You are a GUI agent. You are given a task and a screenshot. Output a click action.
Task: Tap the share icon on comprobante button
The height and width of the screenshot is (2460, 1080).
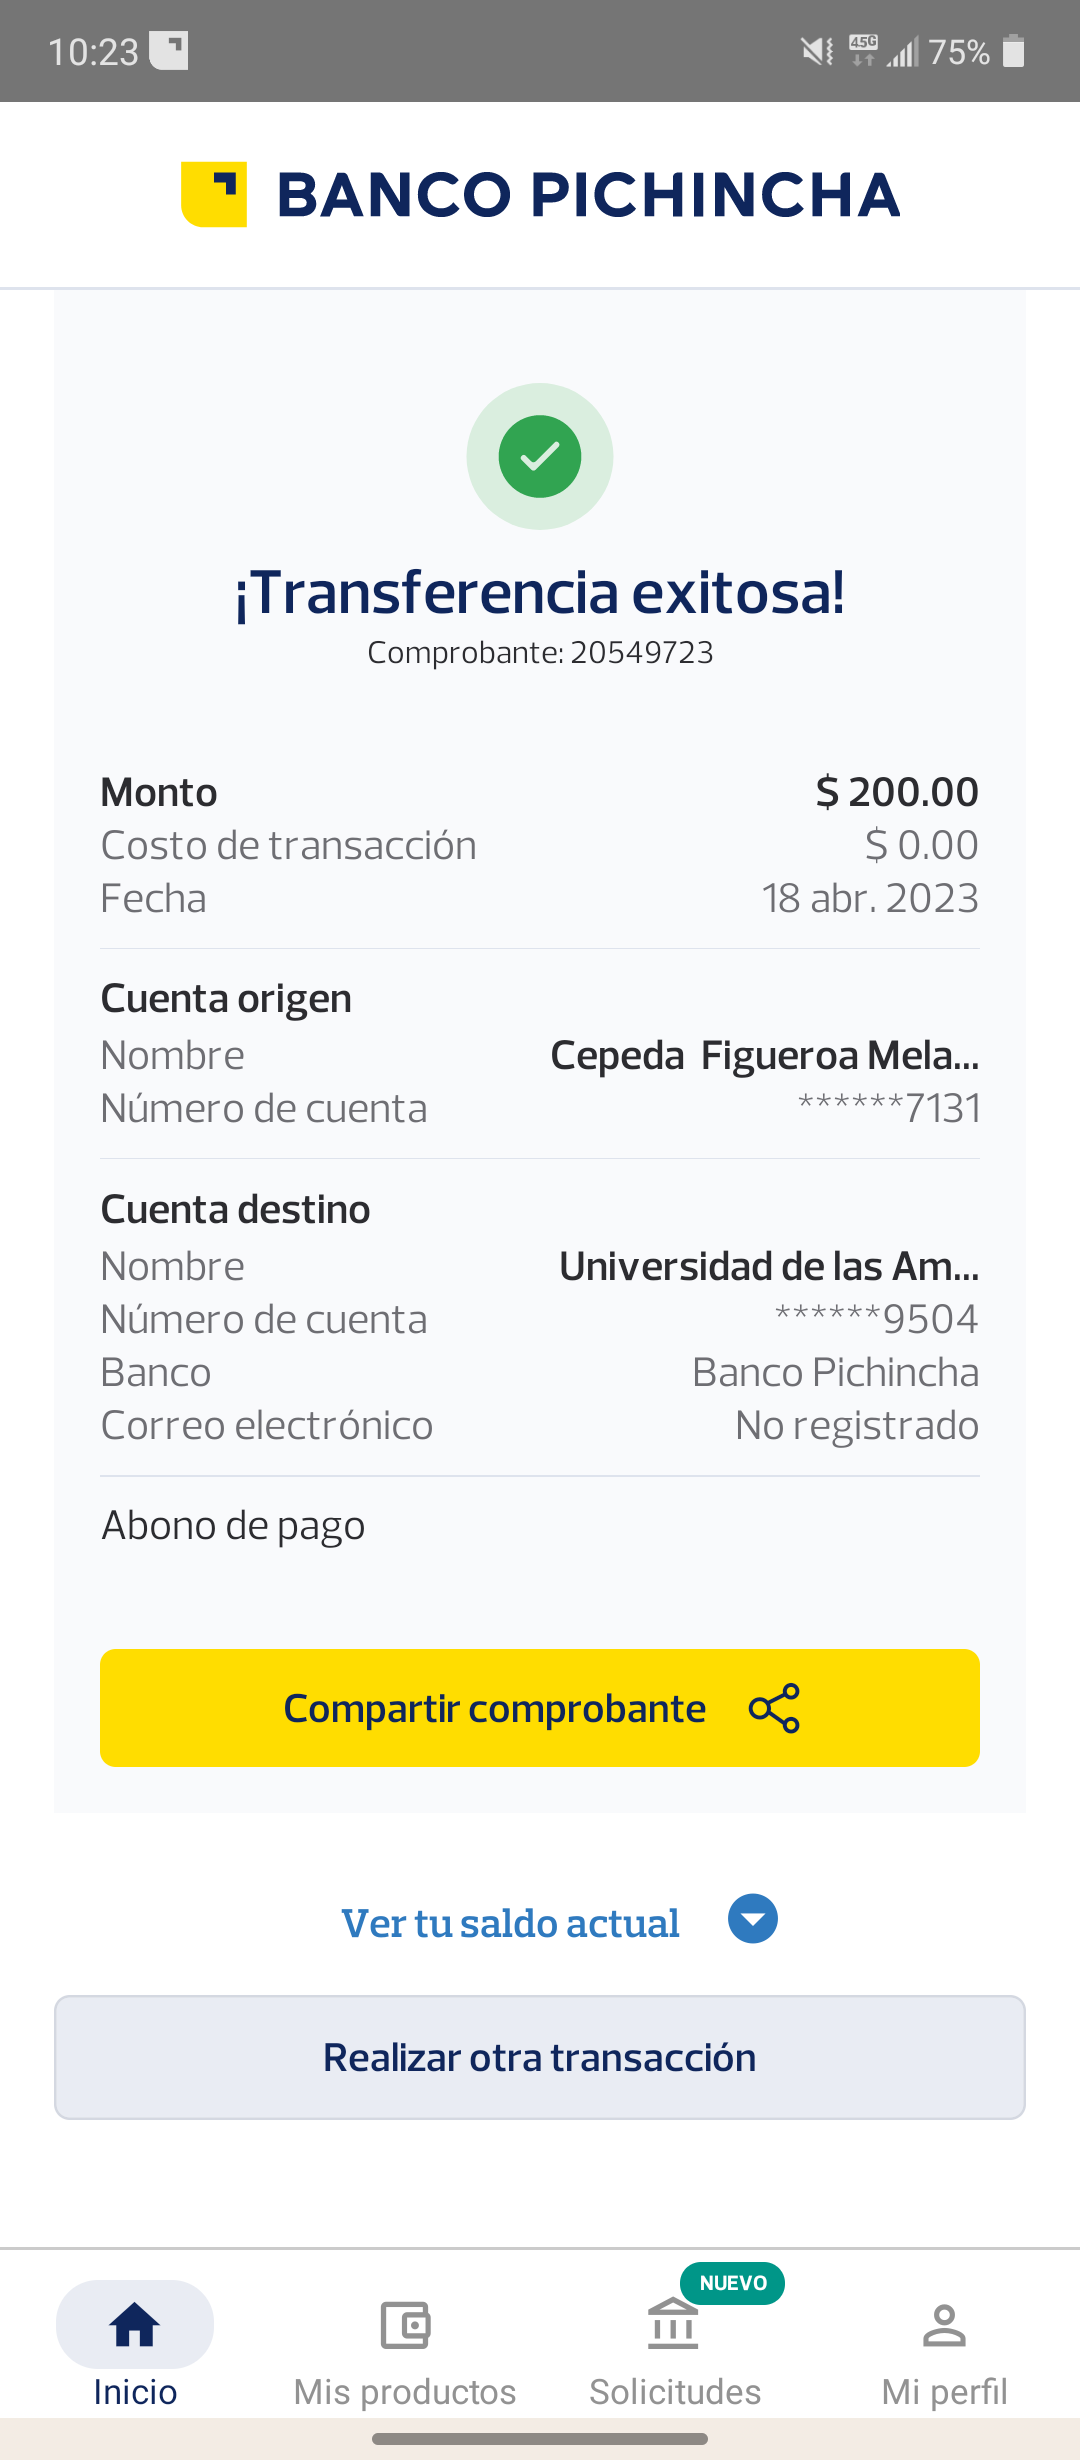point(774,1708)
